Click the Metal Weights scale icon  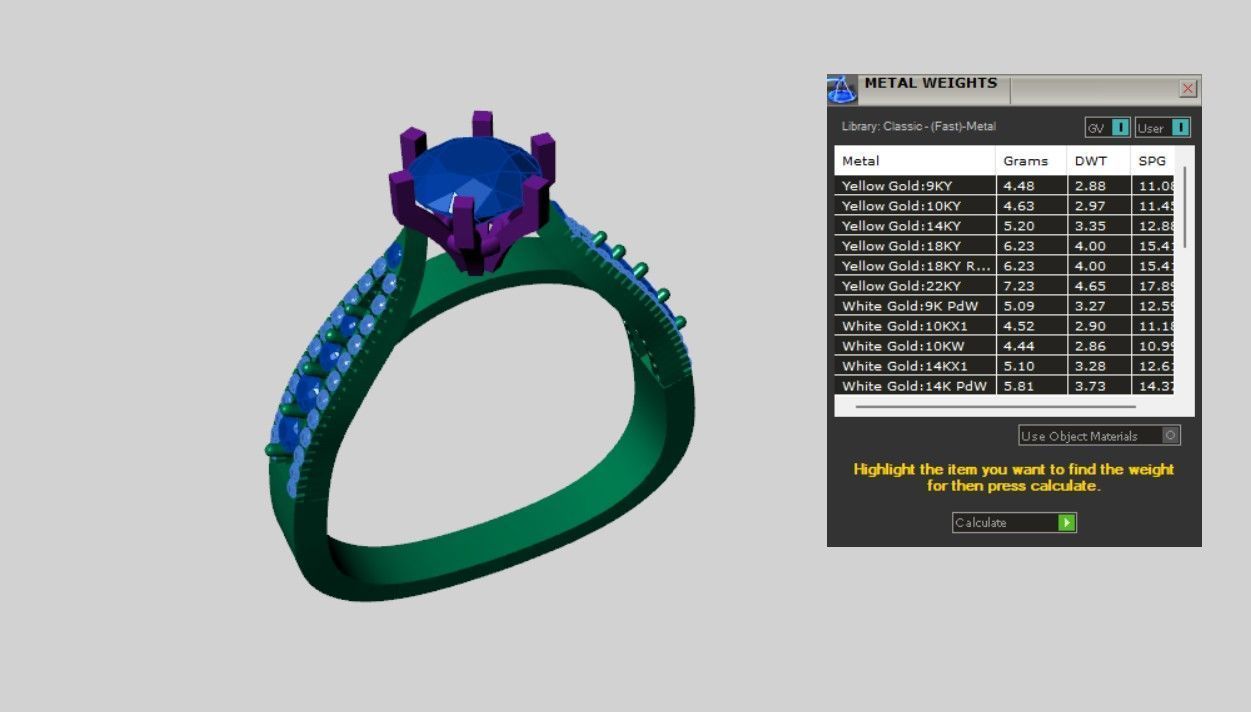pyautogui.click(x=842, y=89)
